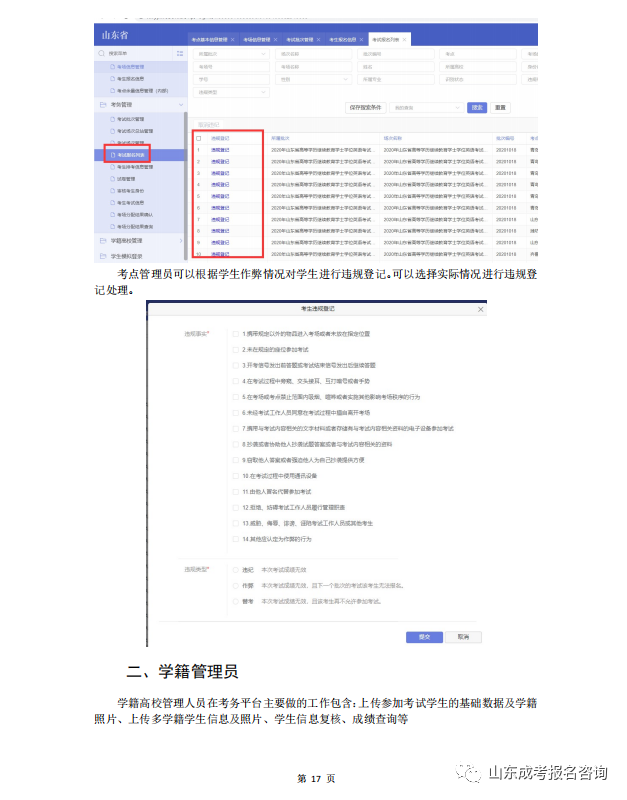This screenshot has width=627, height=800.
Task: Click the file icon beside sidebar 考试批次管理
Action: (113, 119)
